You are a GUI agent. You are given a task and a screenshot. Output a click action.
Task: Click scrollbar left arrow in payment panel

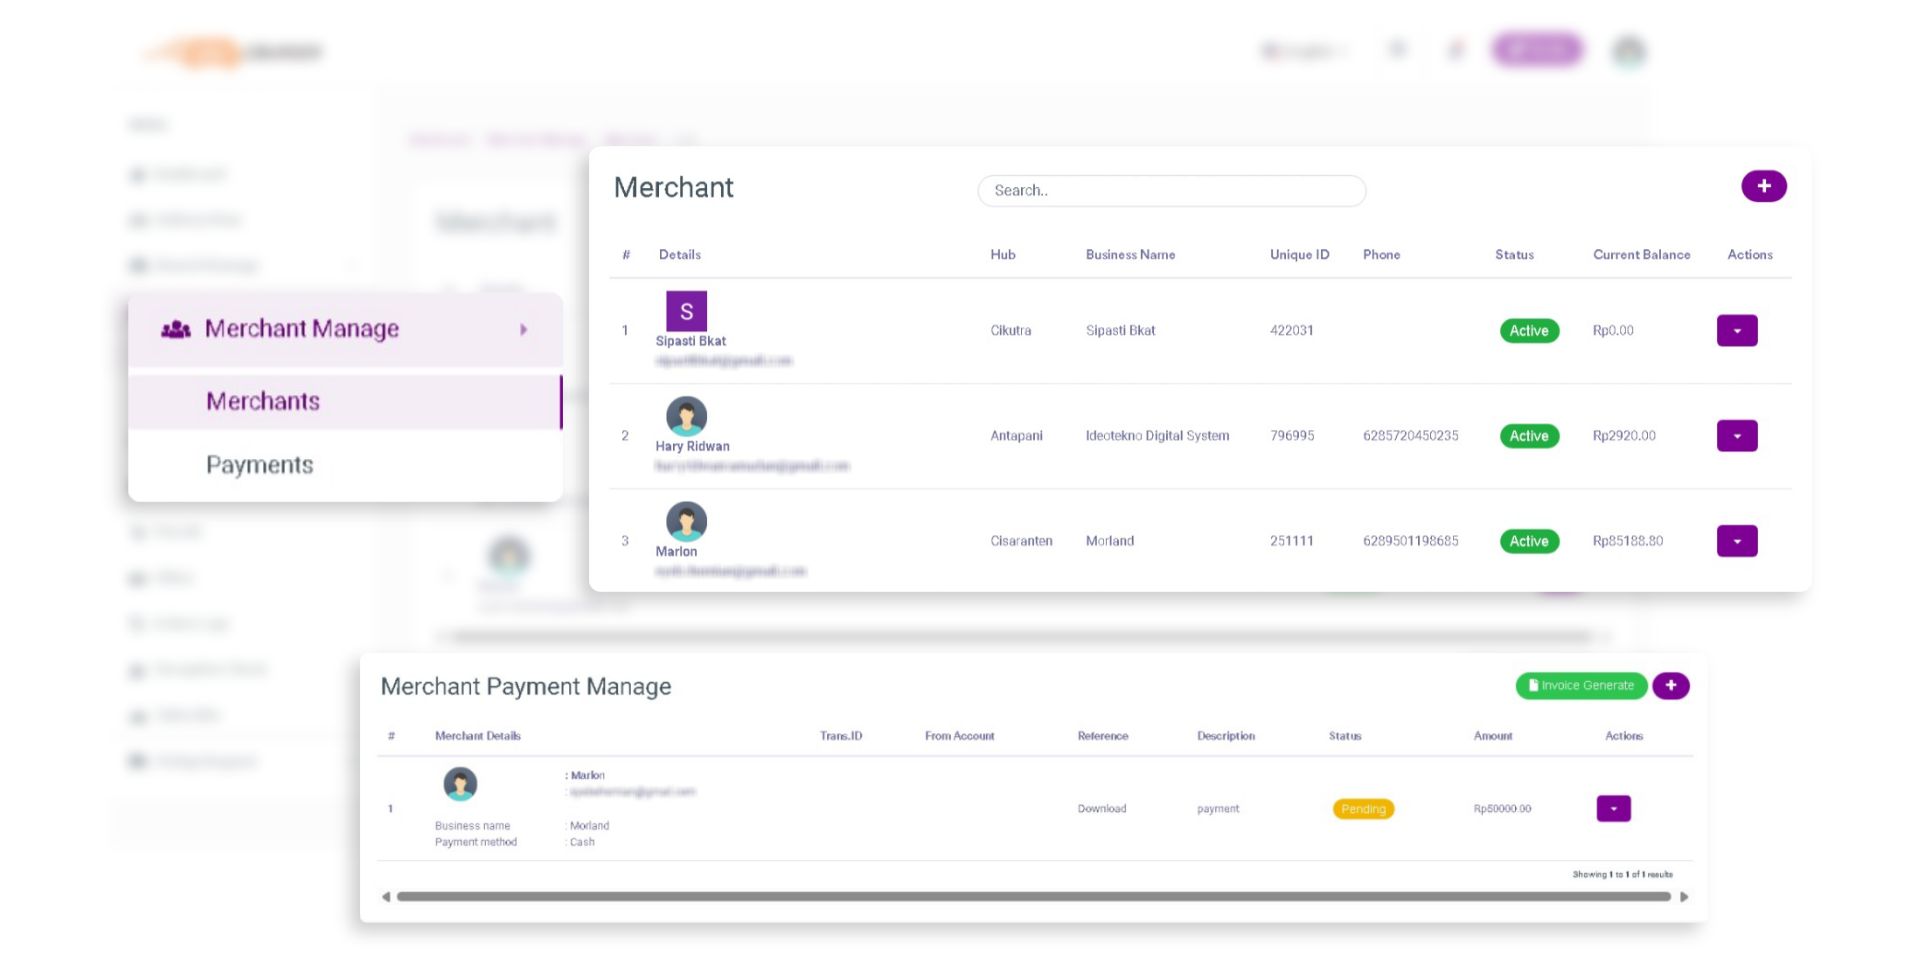[x=386, y=897]
